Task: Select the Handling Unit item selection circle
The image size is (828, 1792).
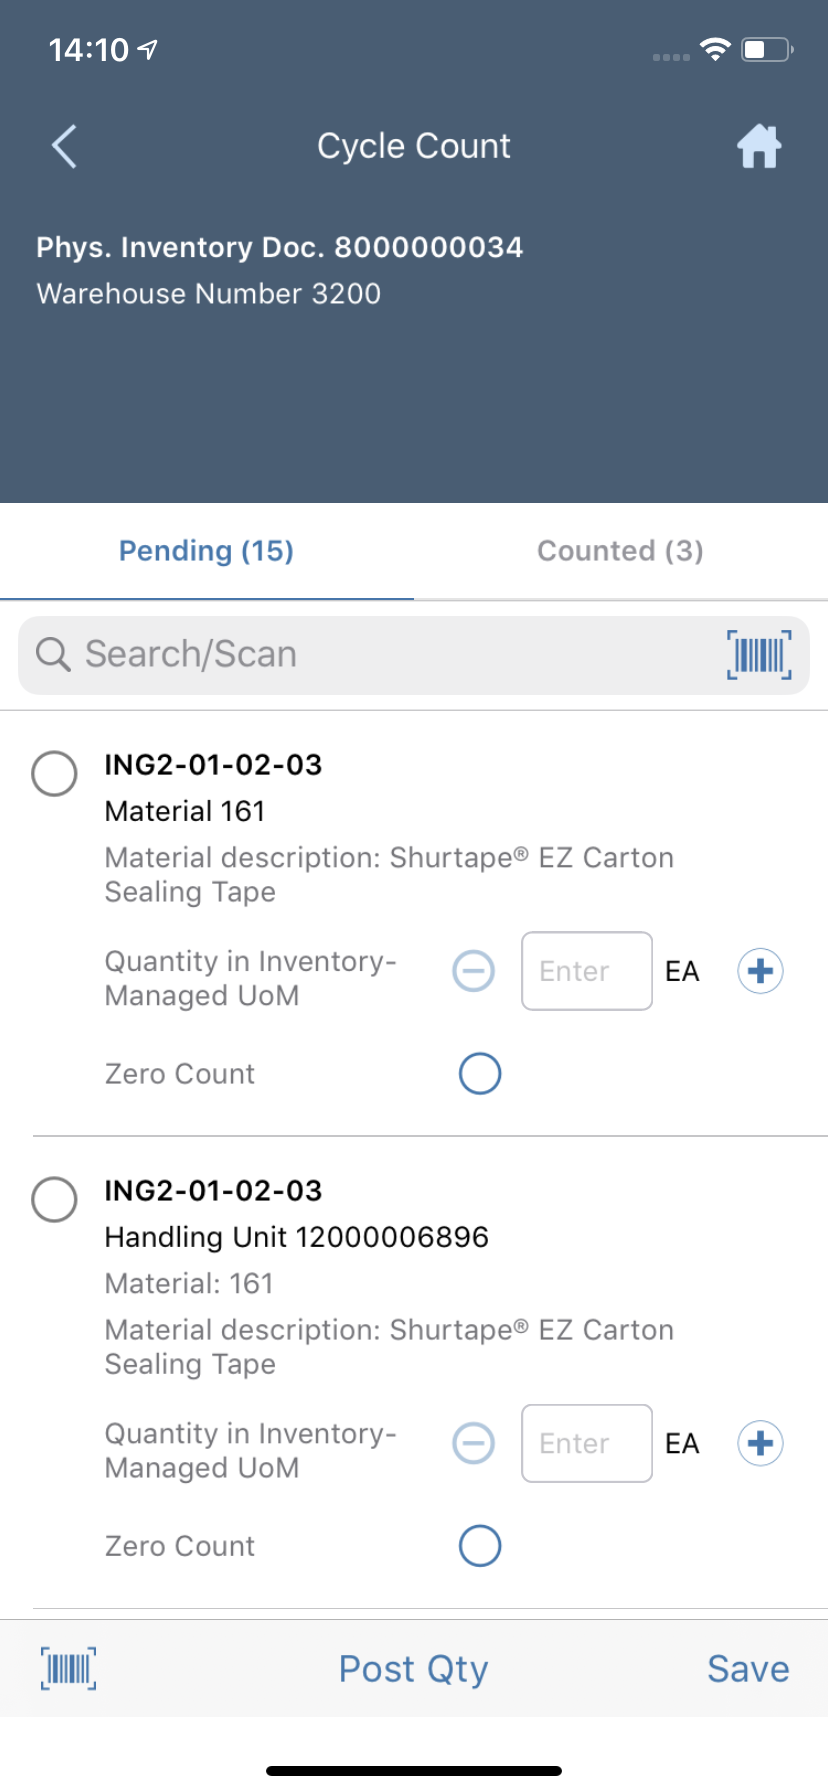Action: click(55, 1200)
